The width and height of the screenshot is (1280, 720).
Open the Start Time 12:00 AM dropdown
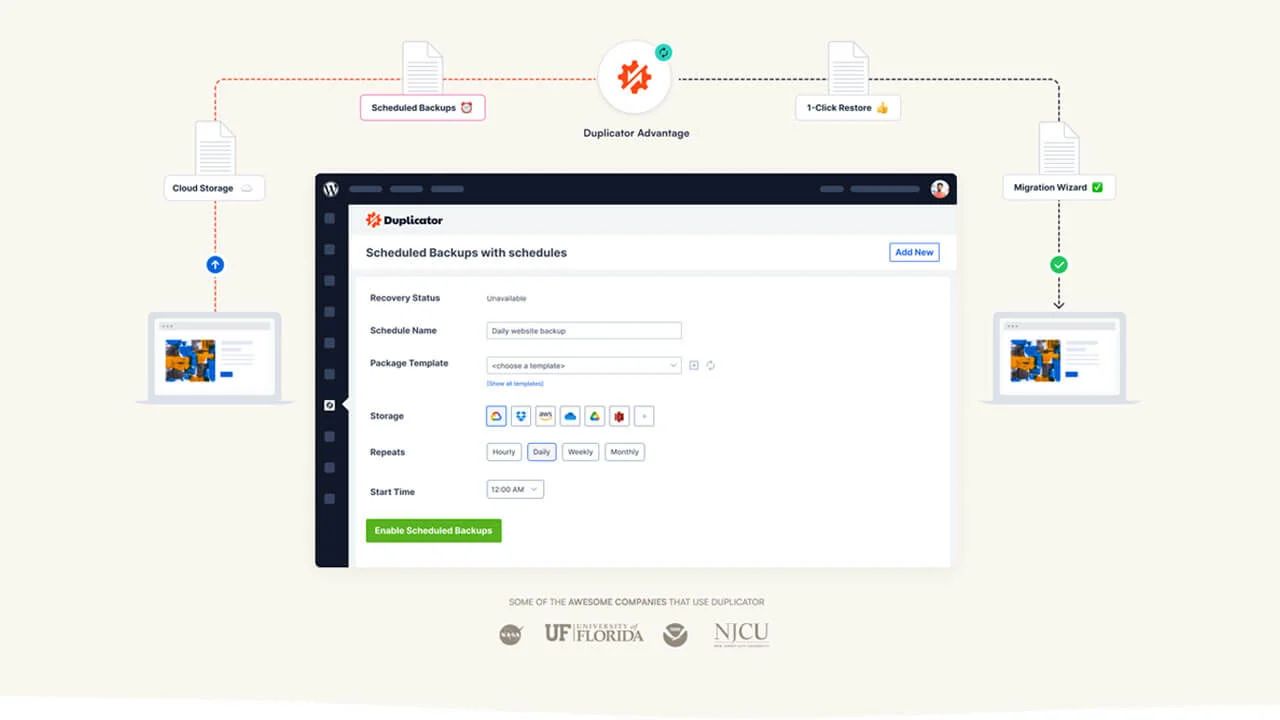pos(515,490)
